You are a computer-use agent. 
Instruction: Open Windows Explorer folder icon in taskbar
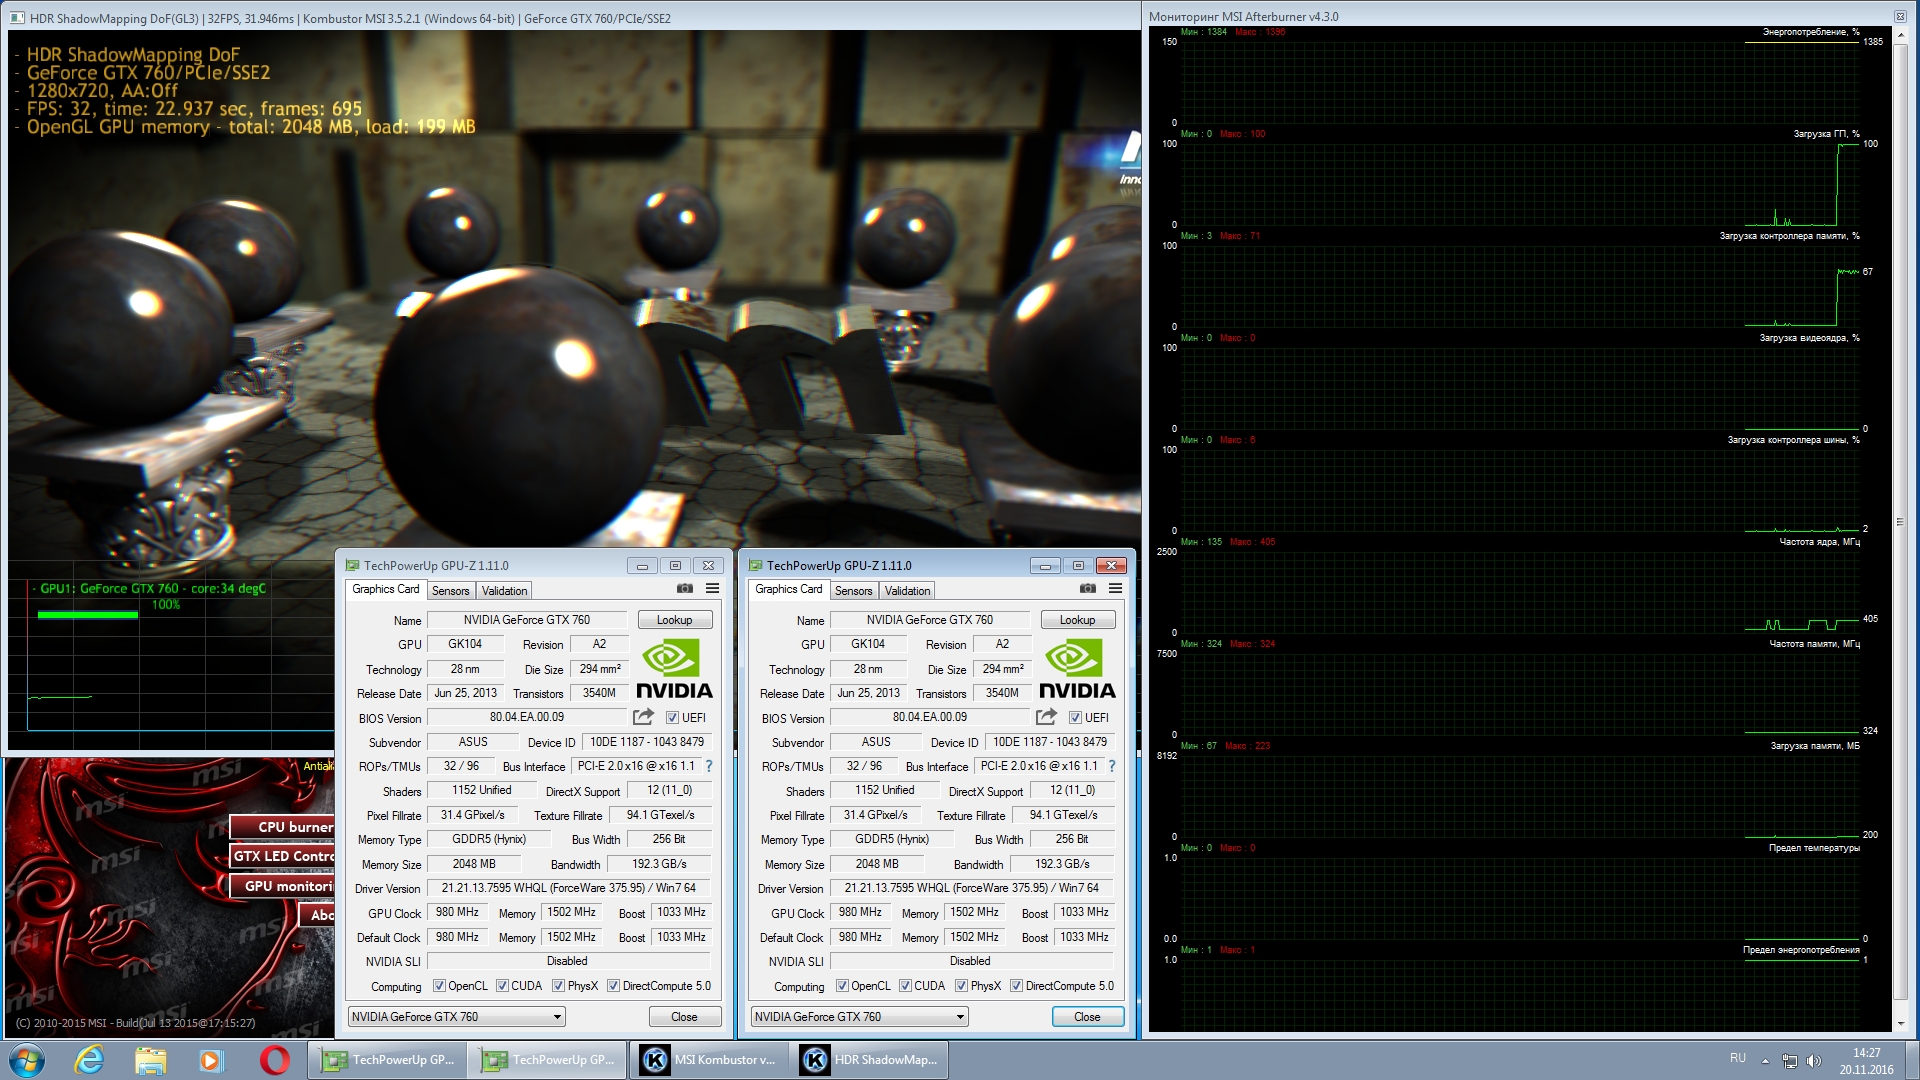click(x=150, y=1060)
